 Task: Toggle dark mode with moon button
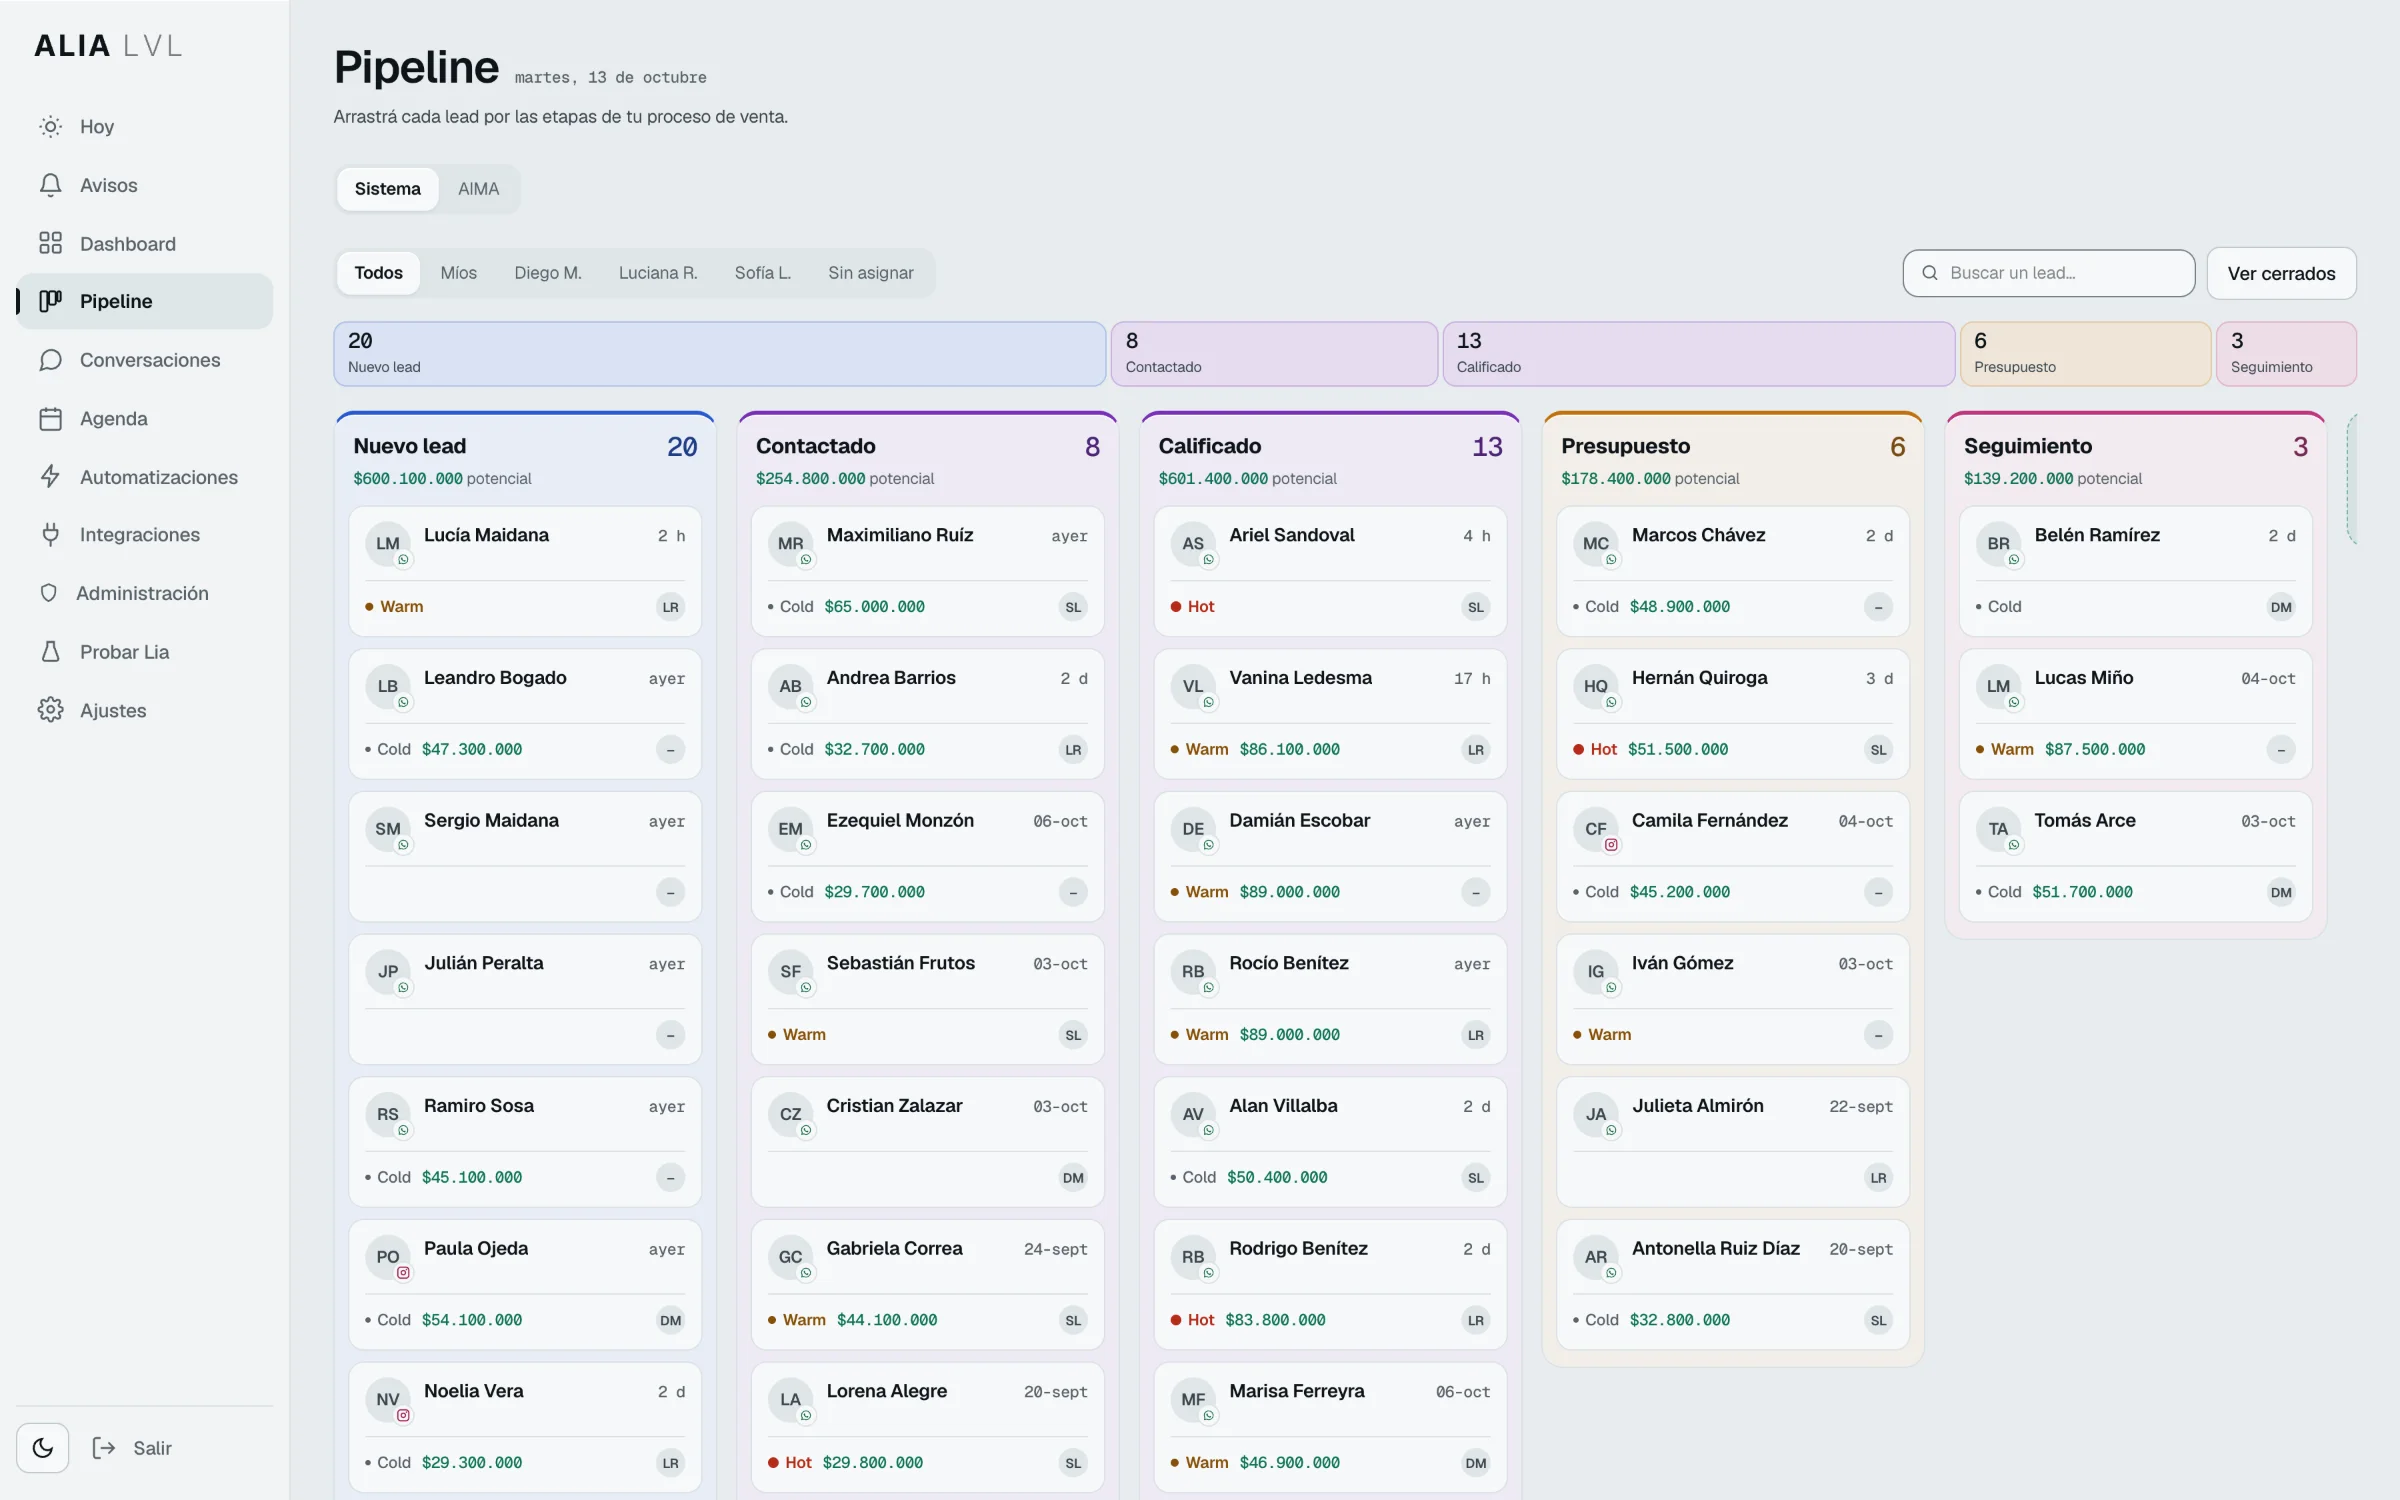coord(43,1448)
